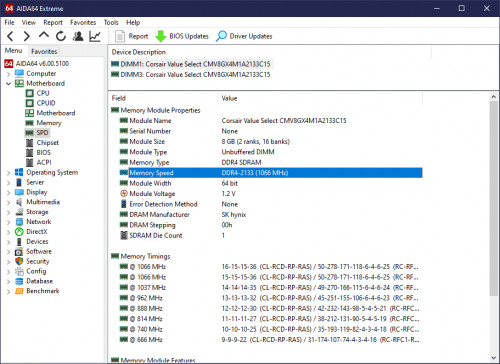Select the Chipset tree item
This screenshot has height=364, width=500.
click(48, 143)
